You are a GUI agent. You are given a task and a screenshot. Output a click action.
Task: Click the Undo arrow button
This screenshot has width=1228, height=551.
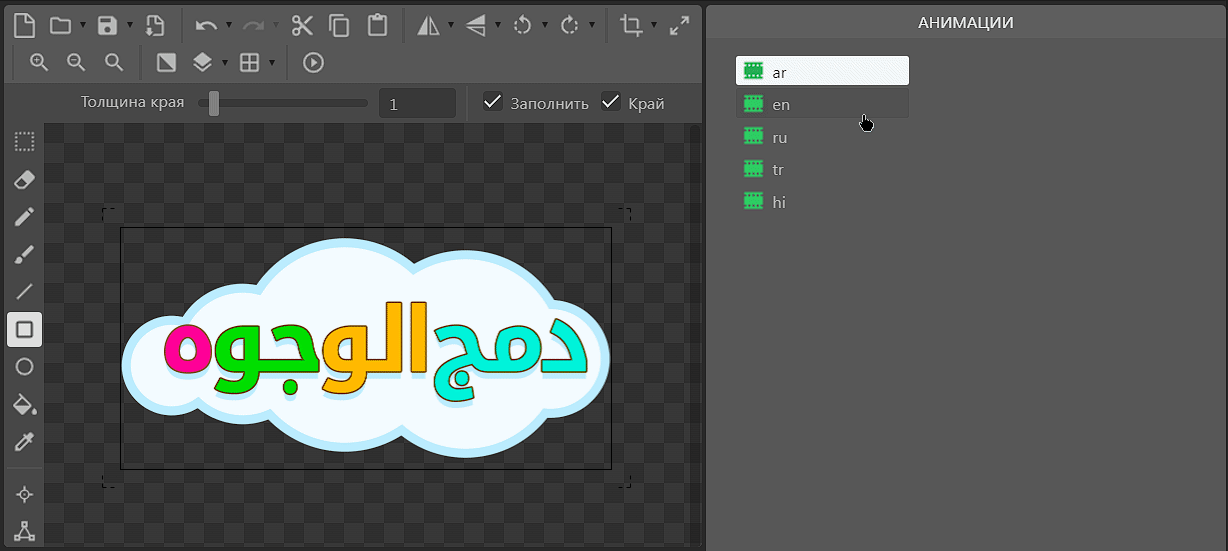tap(205, 26)
